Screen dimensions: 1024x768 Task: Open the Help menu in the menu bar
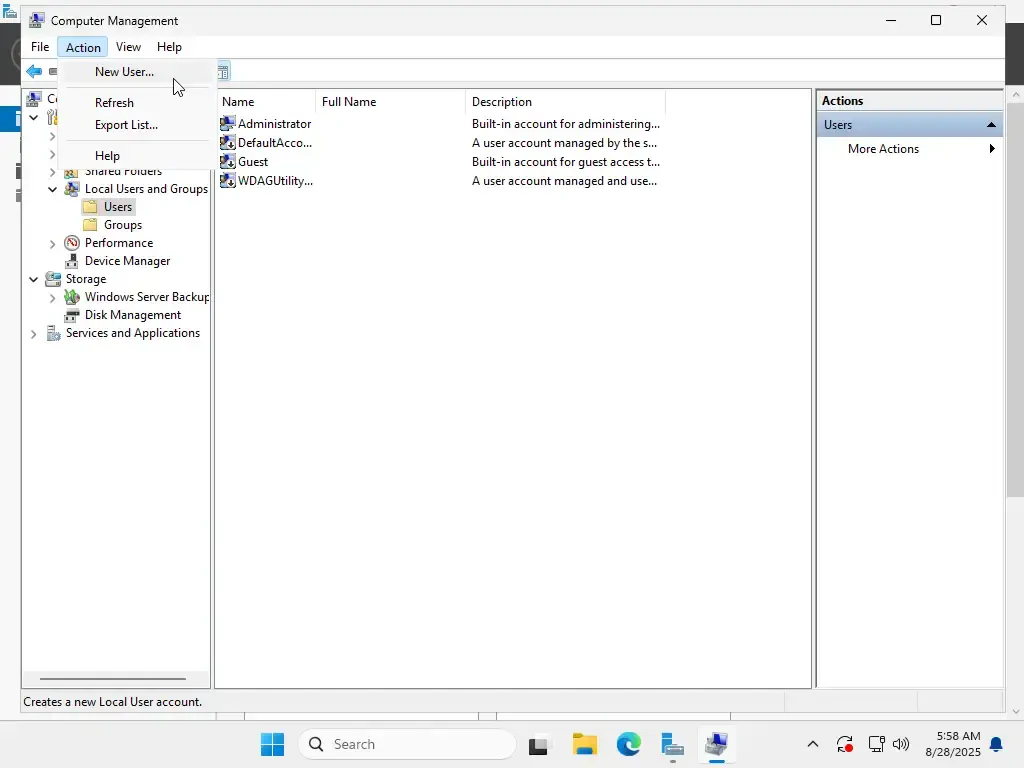[x=169, y=47]
